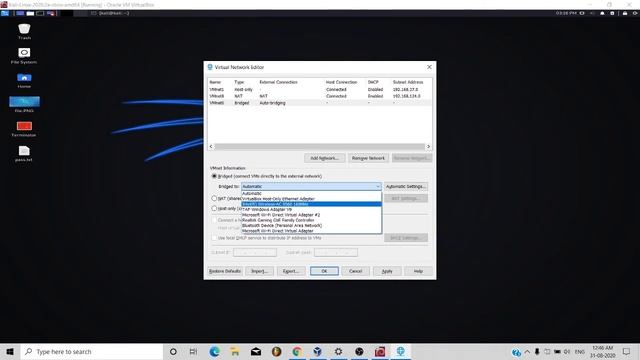This screenshot has width=640, height=360.
Task: Click the Remove Network button
Action: click(x=368, y=158)
